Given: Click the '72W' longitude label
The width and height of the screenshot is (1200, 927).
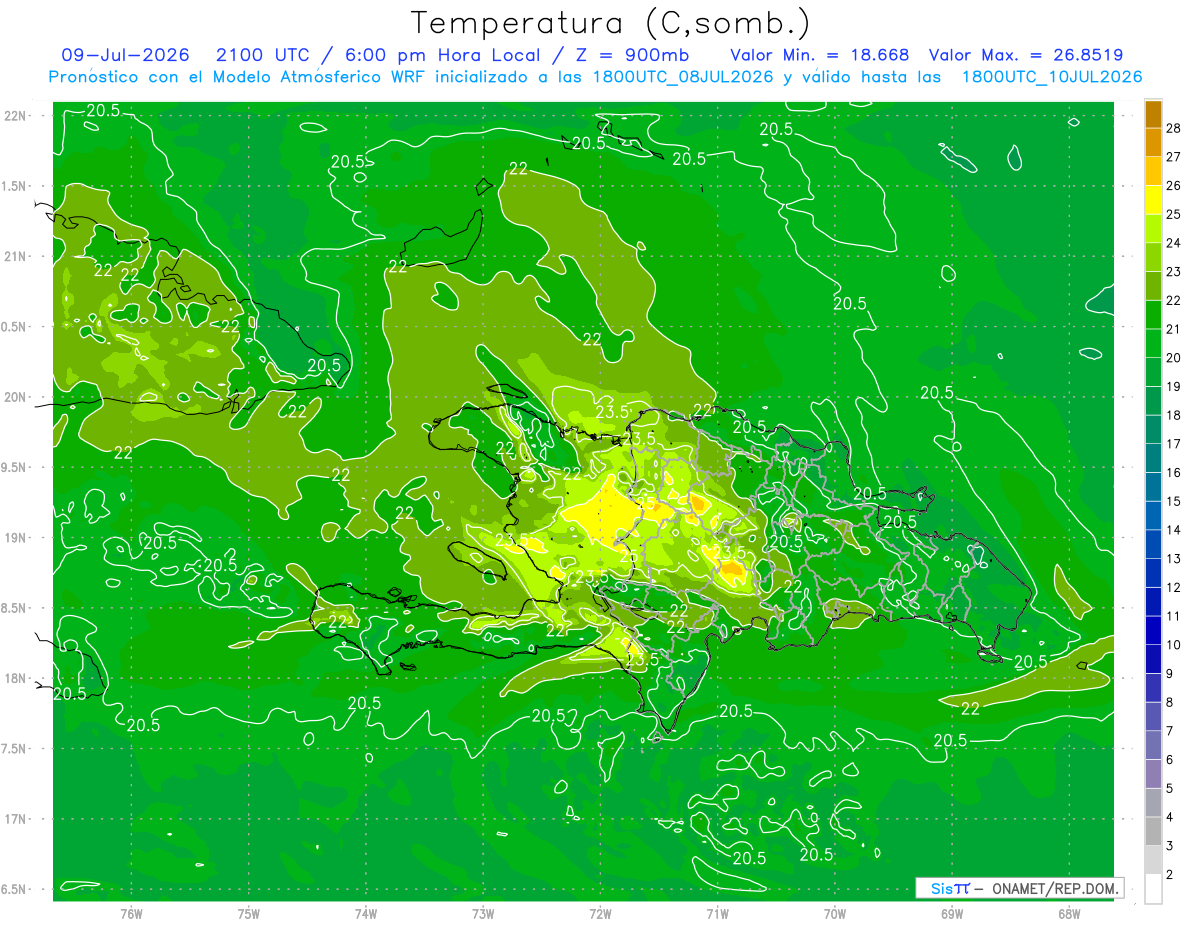Looking at the screenshot, I should click(600, 914).
